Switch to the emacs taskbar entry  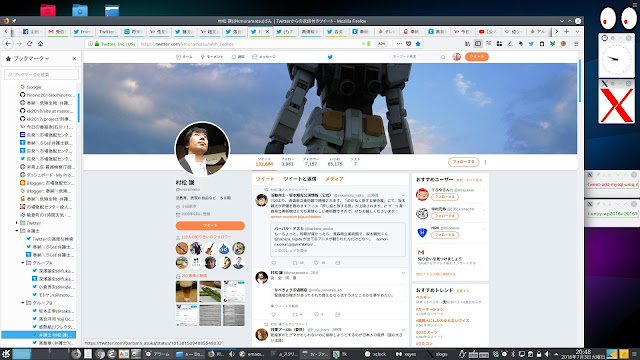tap(252, 354)
